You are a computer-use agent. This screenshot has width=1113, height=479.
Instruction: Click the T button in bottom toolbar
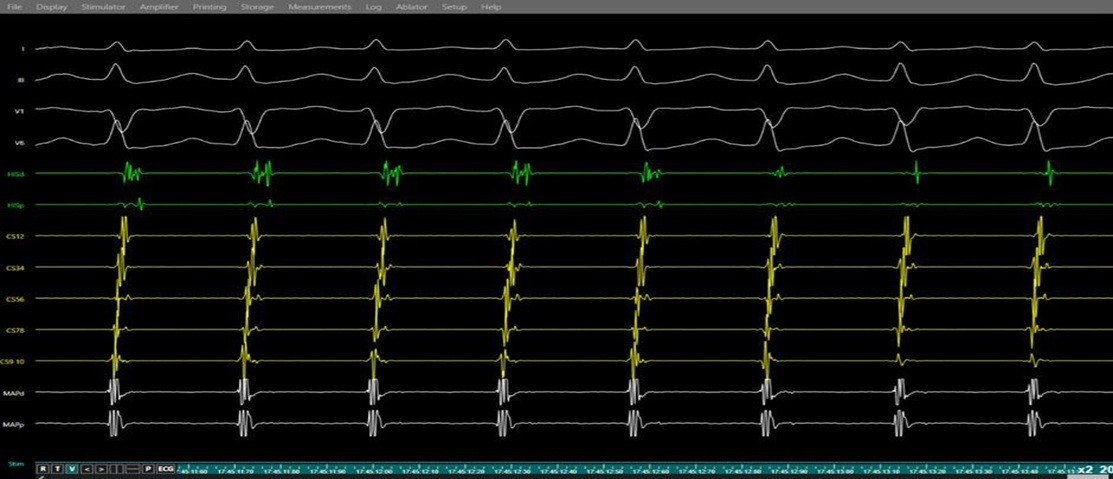(x=57, y=468)
